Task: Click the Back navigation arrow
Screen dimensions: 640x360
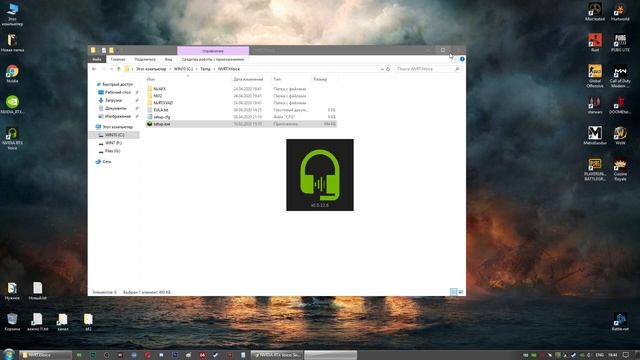Action: [94, 69]
